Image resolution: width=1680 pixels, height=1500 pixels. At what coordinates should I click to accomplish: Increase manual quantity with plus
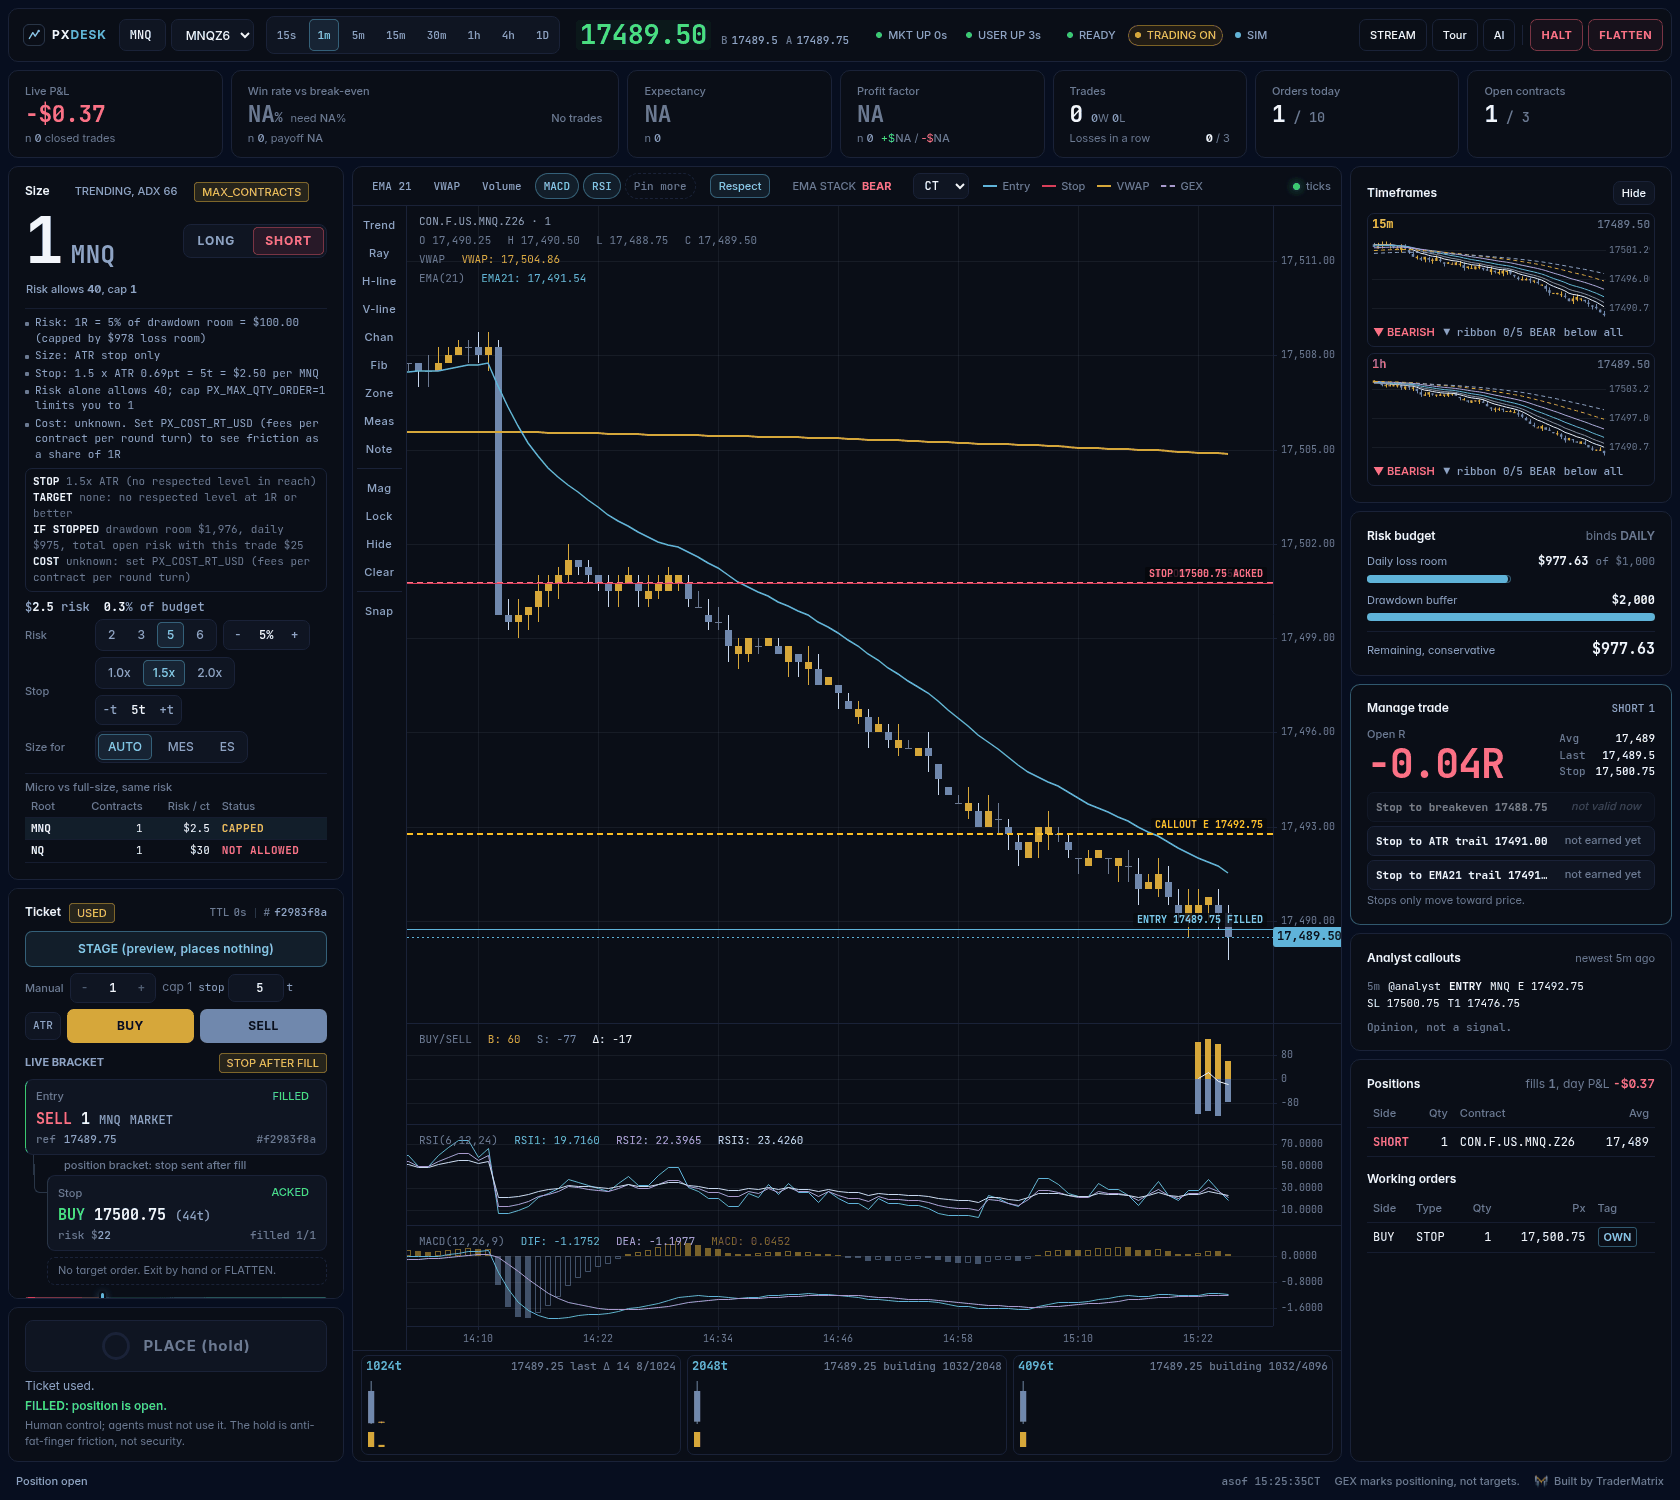click(141, 988)
